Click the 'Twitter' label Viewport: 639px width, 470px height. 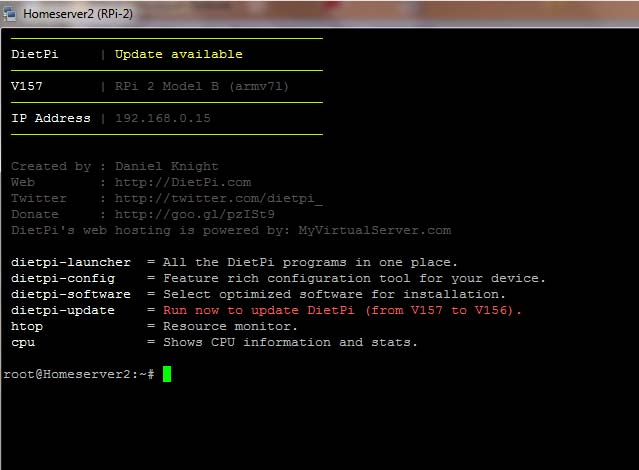(39, 199)
